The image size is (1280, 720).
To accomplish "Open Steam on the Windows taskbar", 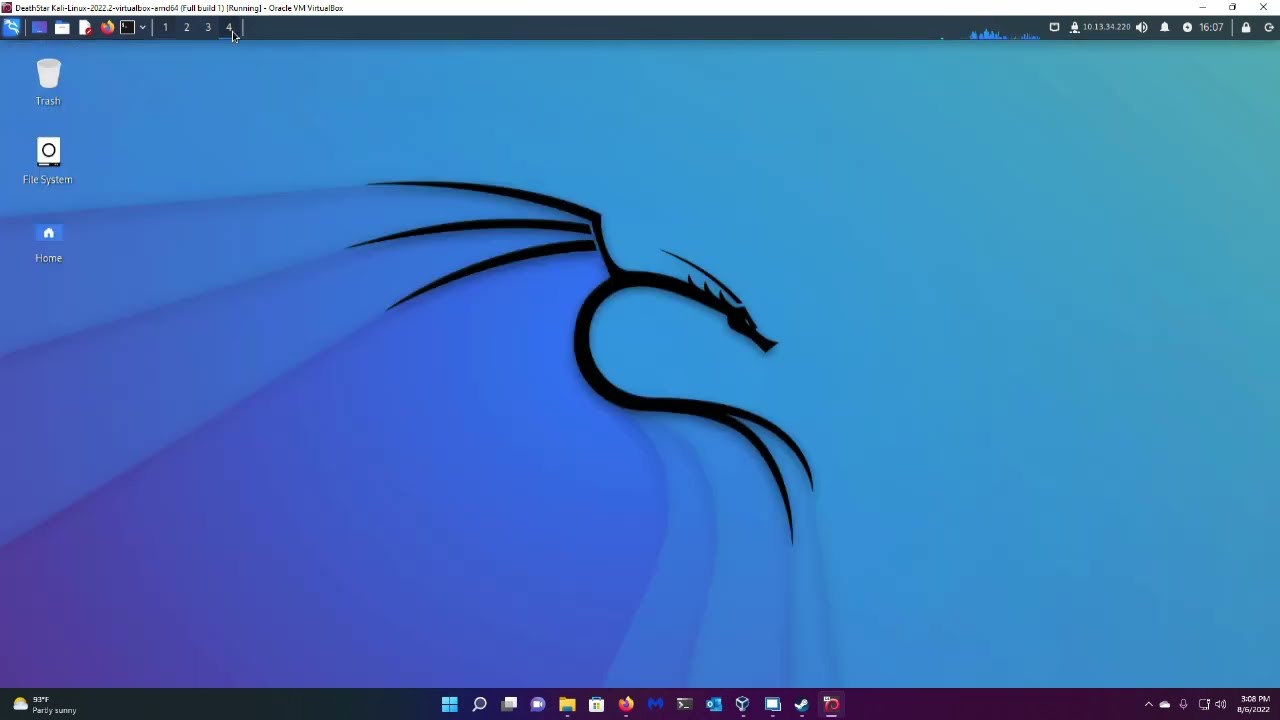I will pyautogui.click(x=802, y=705).
